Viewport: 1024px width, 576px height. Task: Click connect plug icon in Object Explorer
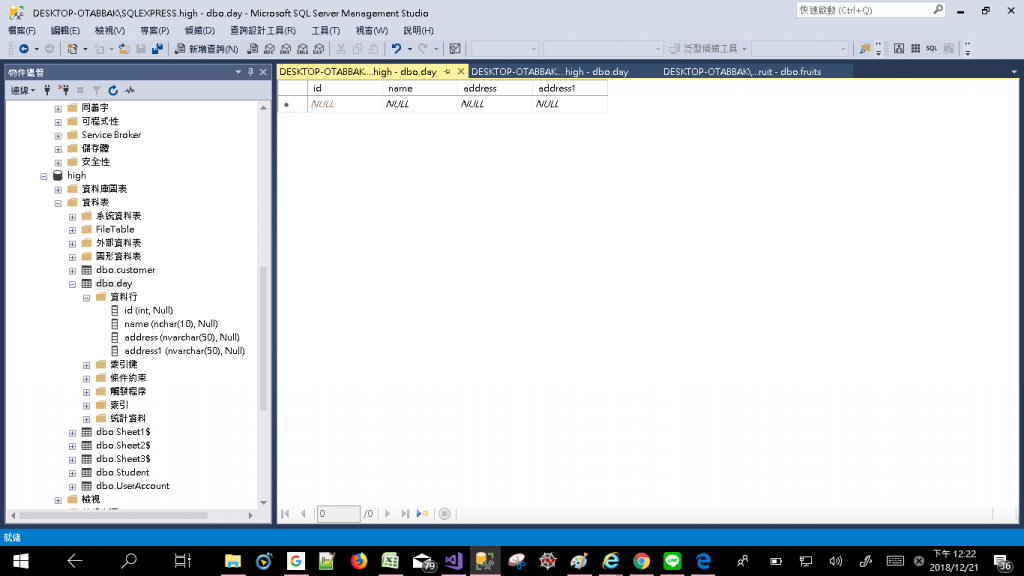47,90
